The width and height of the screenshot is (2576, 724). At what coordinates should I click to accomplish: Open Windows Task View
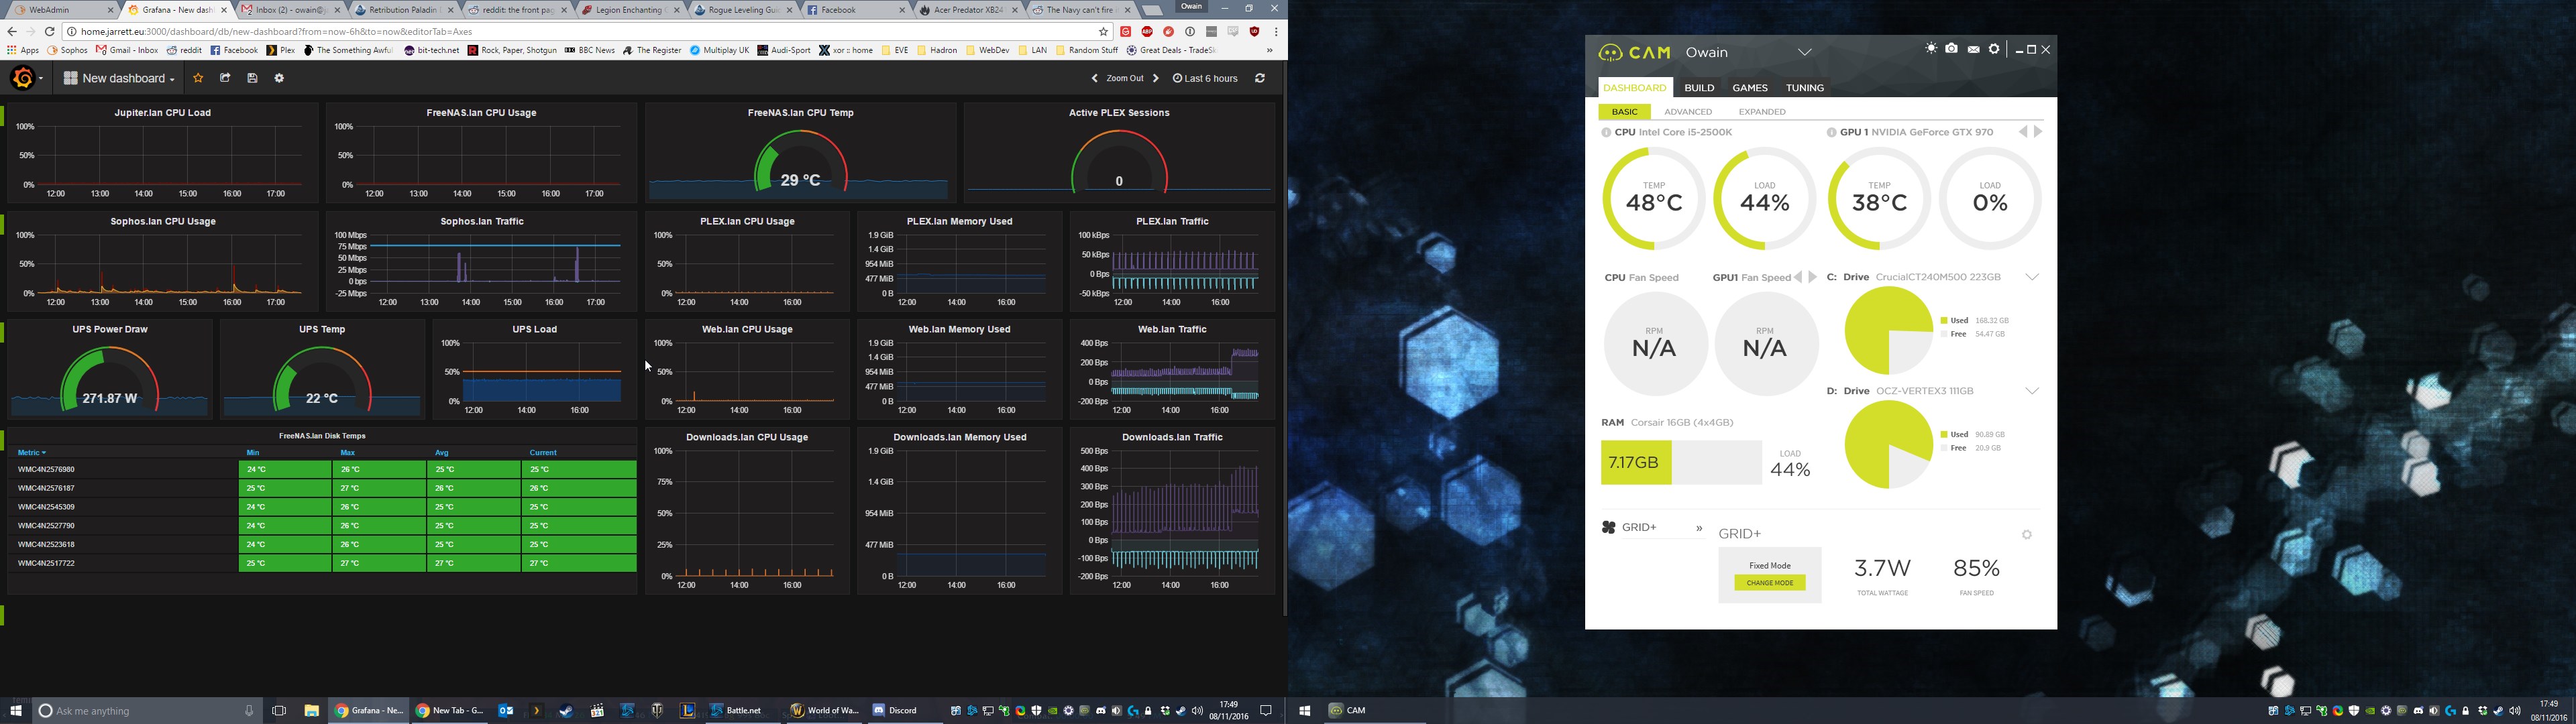(x=279, y=711)
